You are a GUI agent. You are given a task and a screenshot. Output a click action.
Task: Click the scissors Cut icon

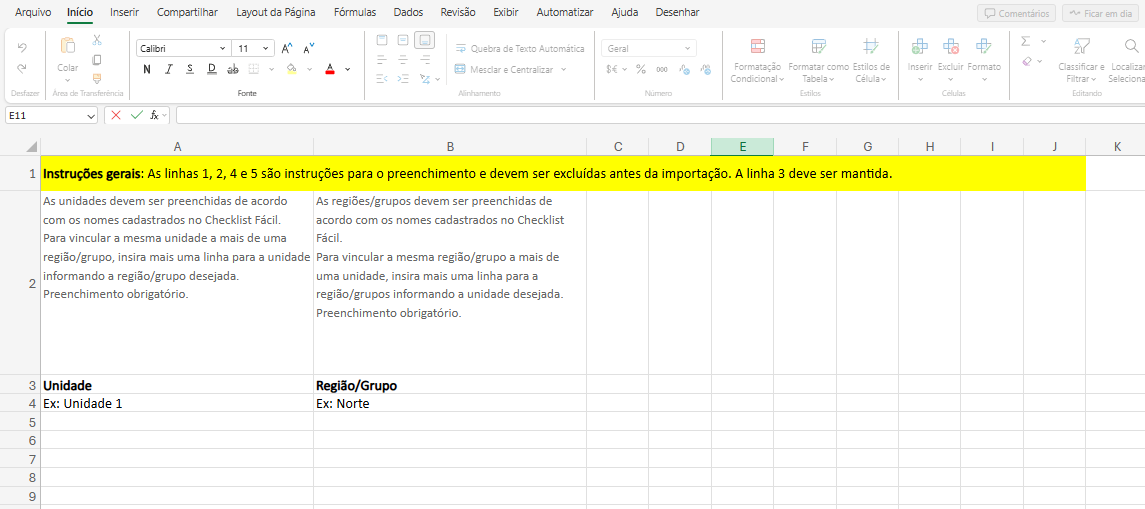[96, 39]
